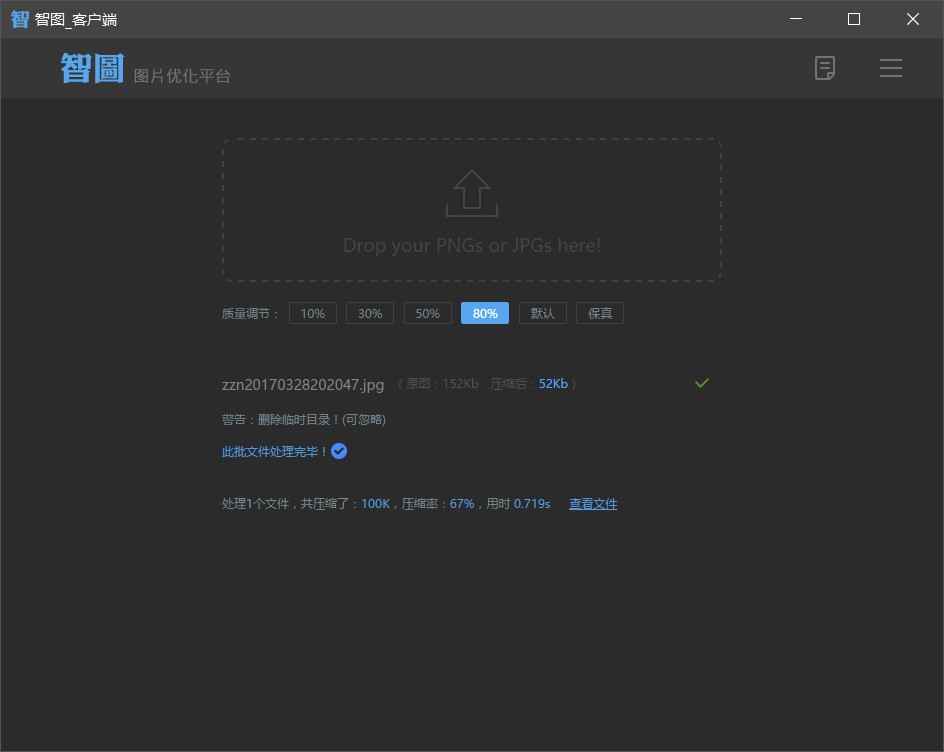Image resolution: width=944 pixels, height=752 pixels.
Task: Click the Drop your PNGs or JPGs area
Action: [471, 210]
